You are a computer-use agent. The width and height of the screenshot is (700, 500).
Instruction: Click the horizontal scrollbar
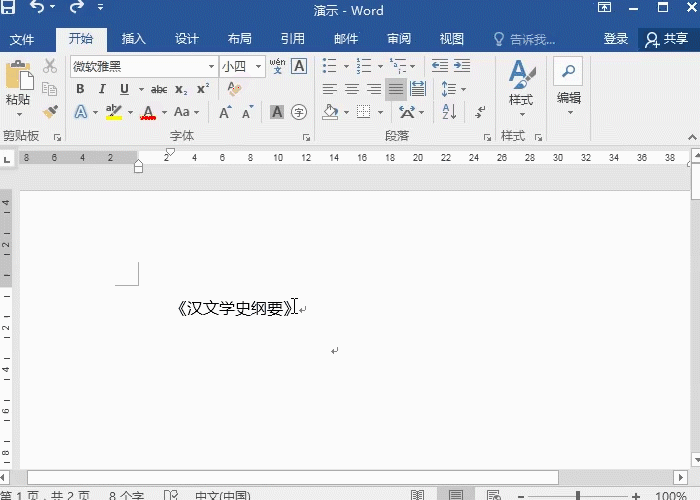click(x=293, y=477)
